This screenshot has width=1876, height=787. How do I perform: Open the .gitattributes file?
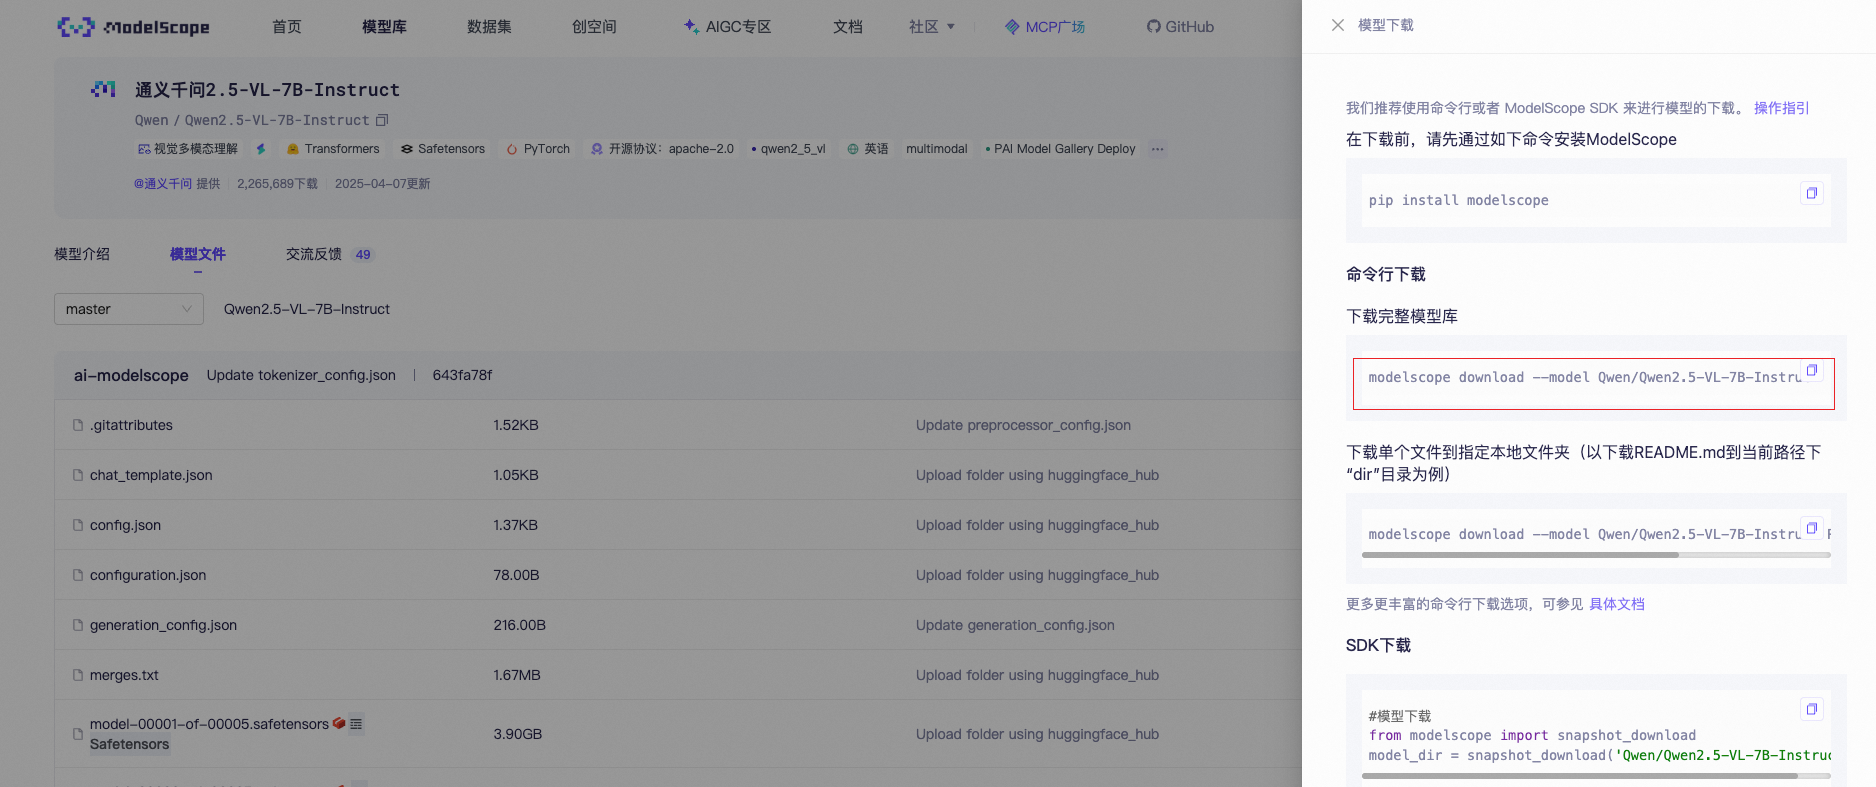point(131,425)
